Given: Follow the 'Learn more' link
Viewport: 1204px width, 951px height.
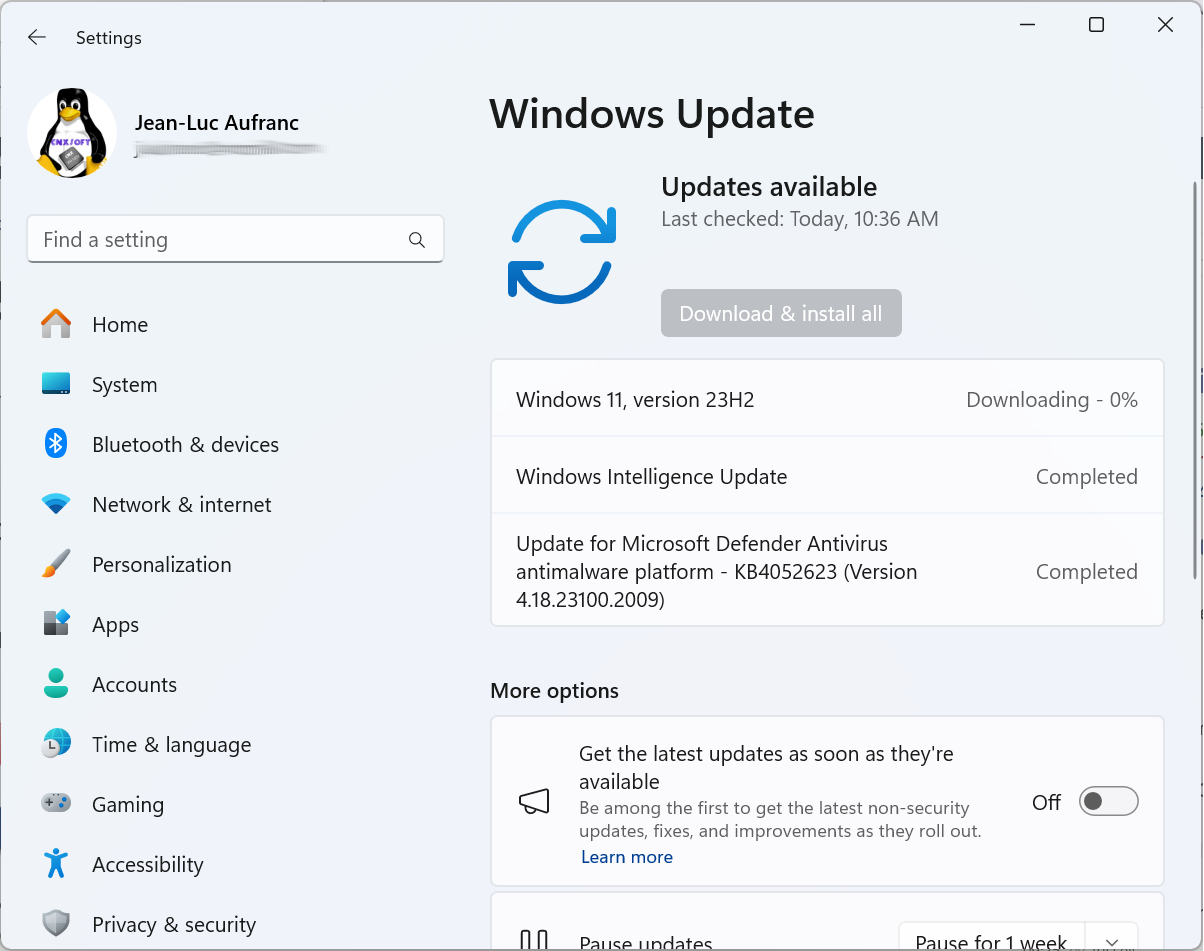Looking at the screenshot, I should 627,857.
